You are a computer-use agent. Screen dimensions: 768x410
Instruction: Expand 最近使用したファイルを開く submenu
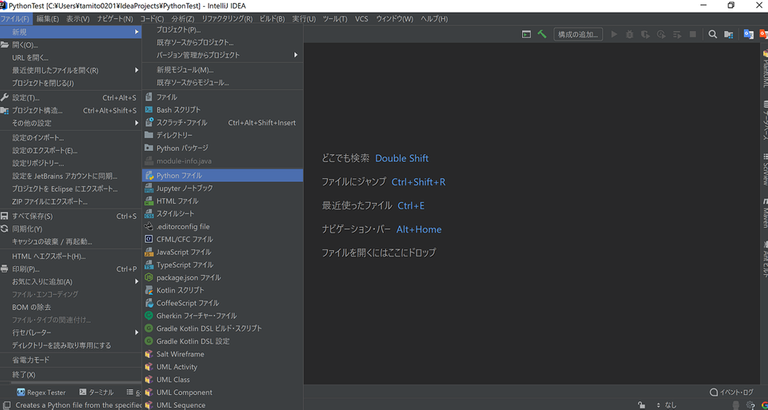(x=55, y=70)
